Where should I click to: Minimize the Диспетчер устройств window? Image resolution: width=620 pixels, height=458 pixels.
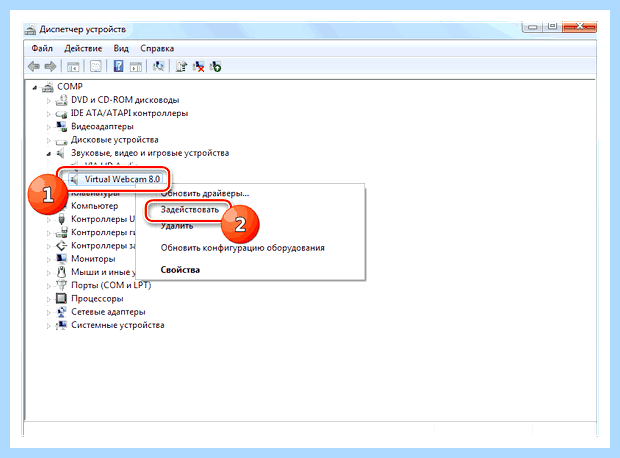[533, 27]
